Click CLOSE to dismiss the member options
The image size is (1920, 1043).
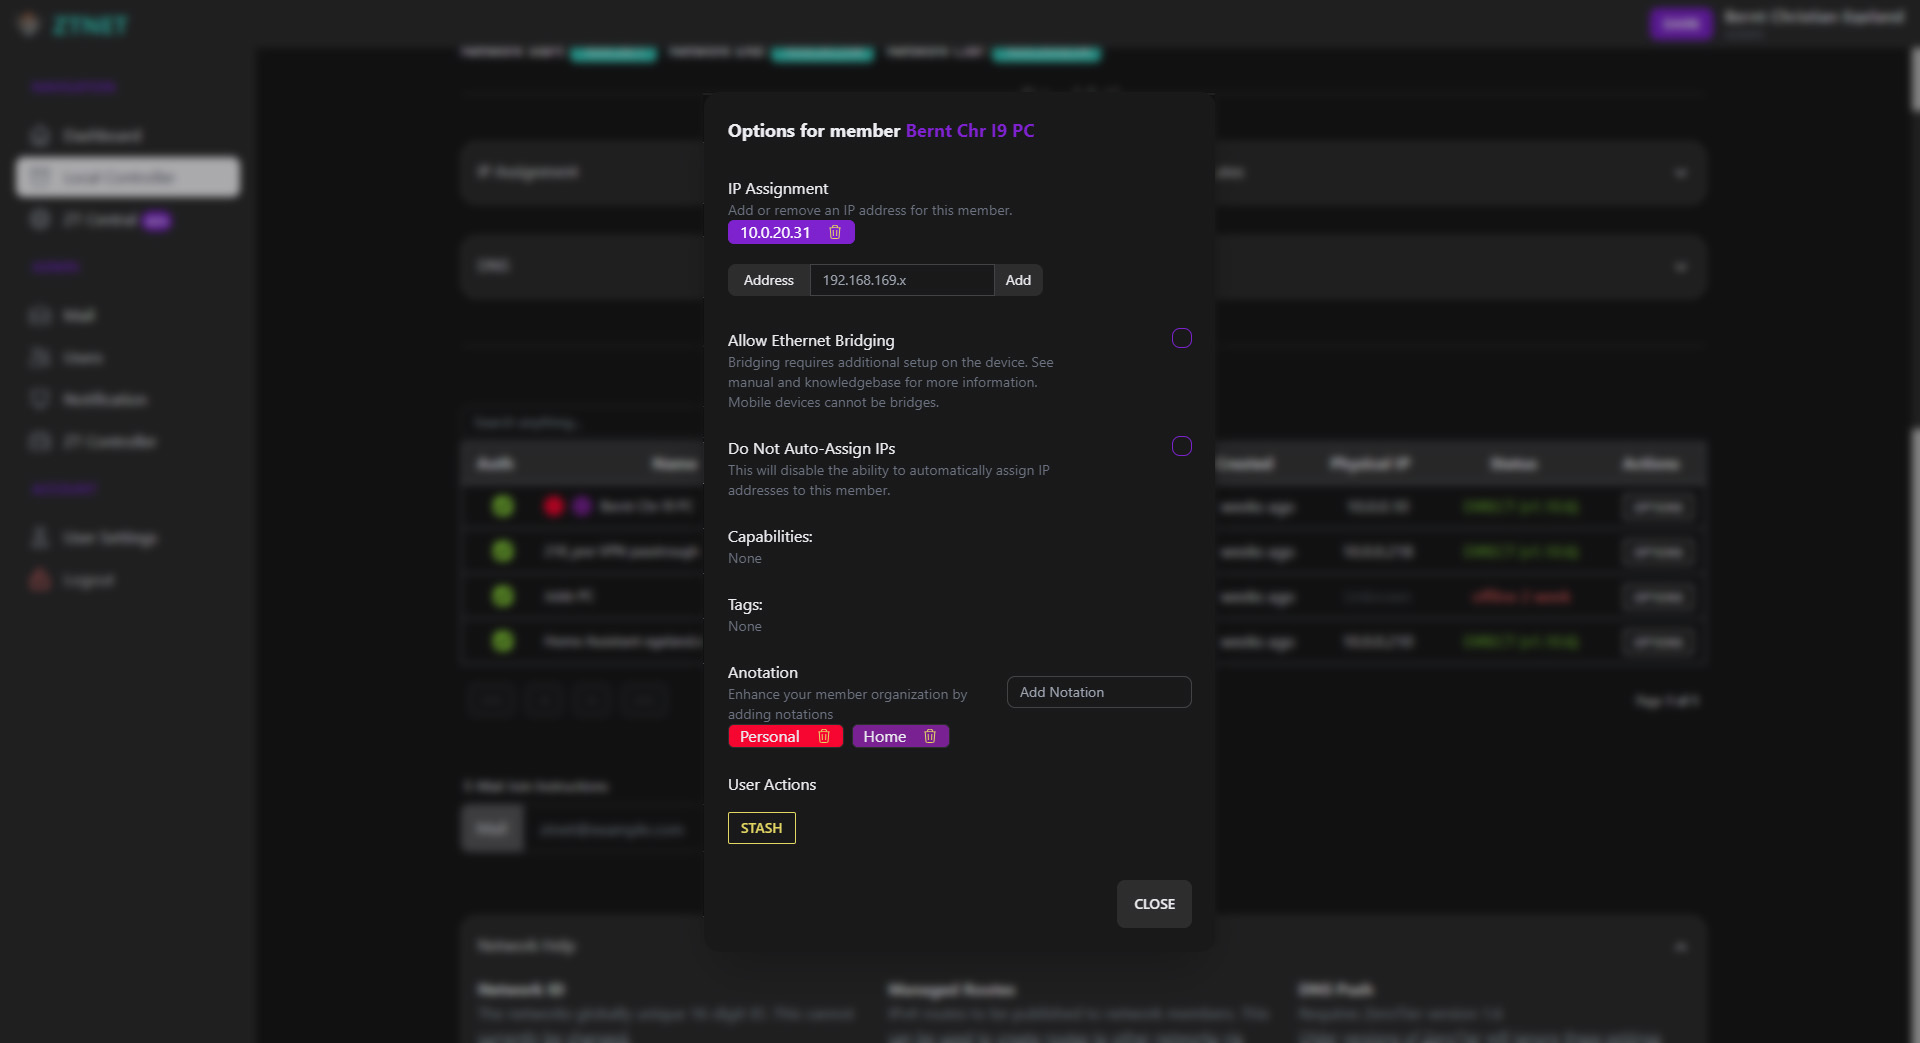1153,903
